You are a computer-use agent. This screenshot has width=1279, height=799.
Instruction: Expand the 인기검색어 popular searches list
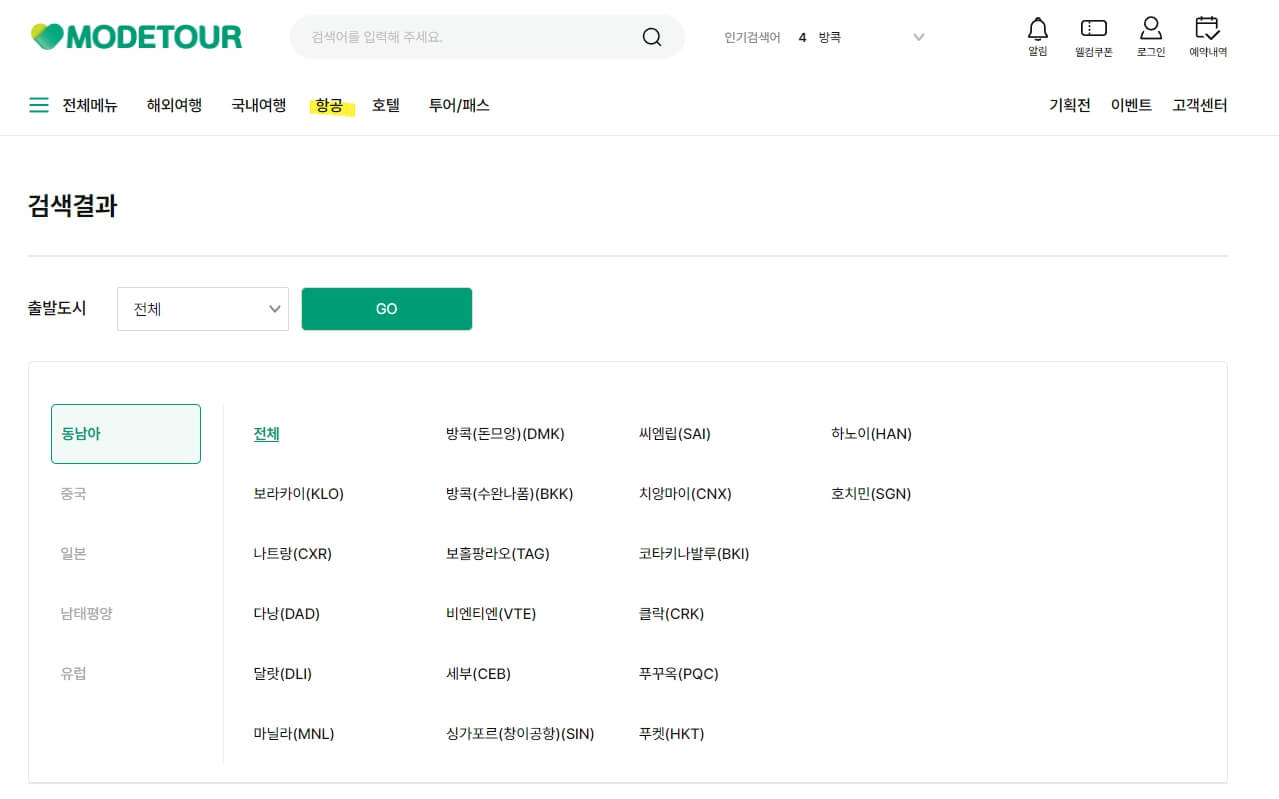(x=918, y=36)
